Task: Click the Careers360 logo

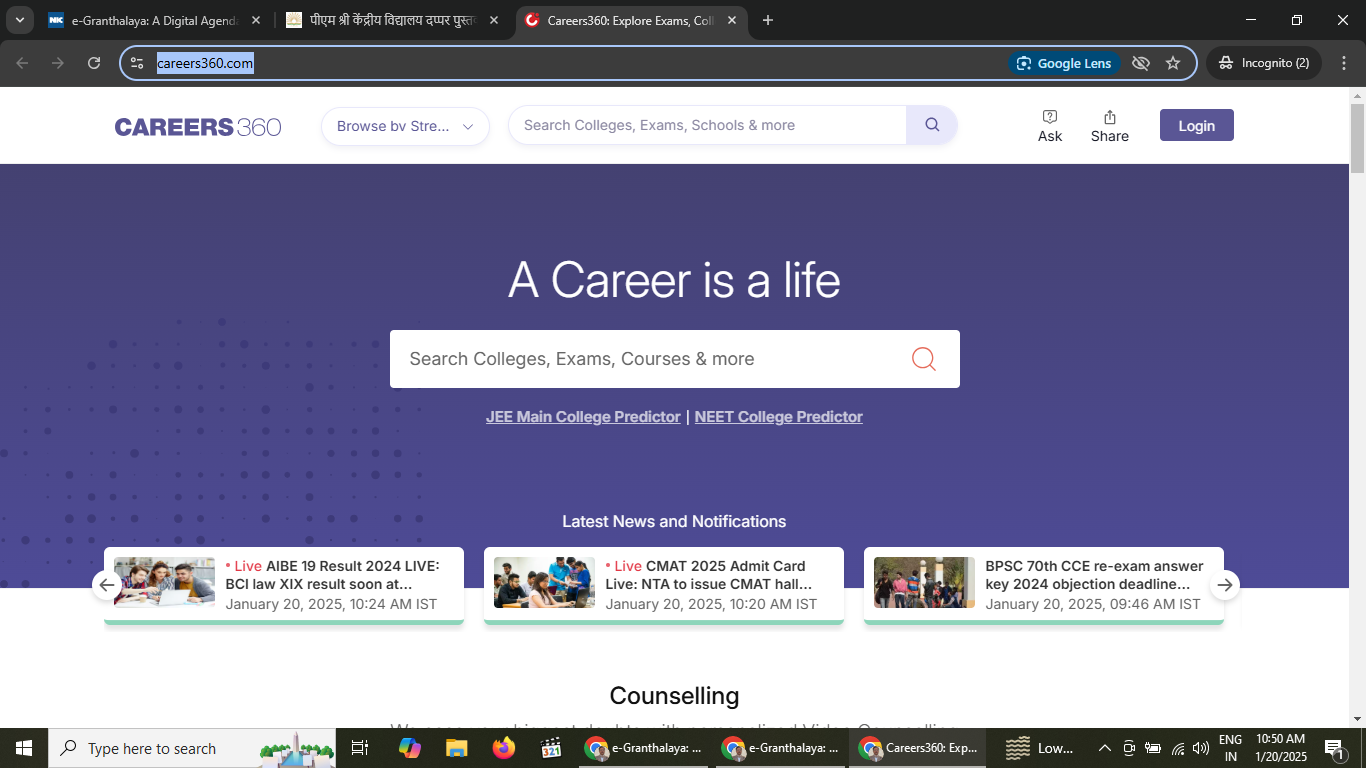Action: [198, 127]
